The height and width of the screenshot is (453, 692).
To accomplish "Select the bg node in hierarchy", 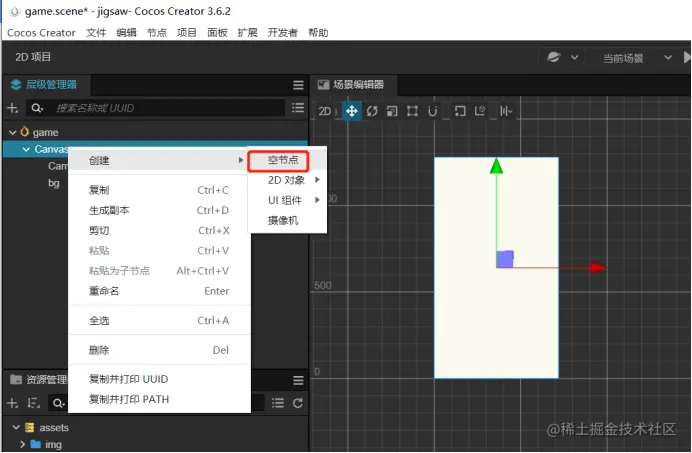I will (x=53, y=183).
